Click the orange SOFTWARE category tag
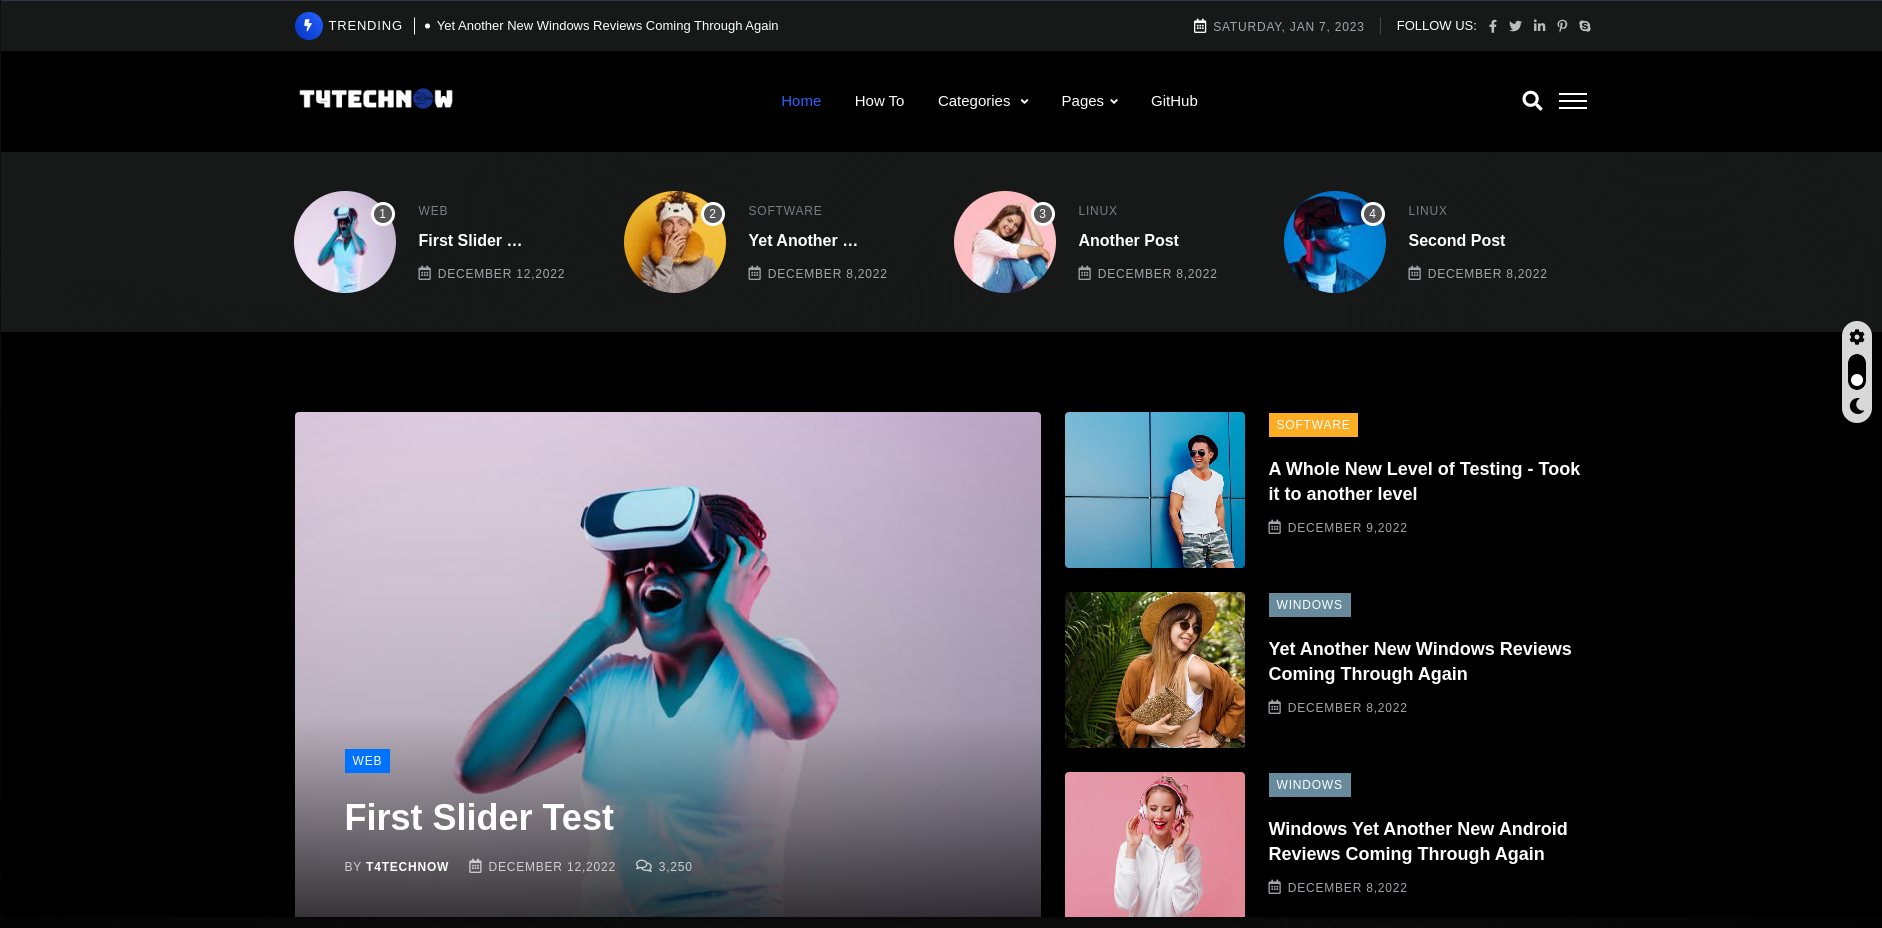The image size is (1882, 928). click(1312, 425)
